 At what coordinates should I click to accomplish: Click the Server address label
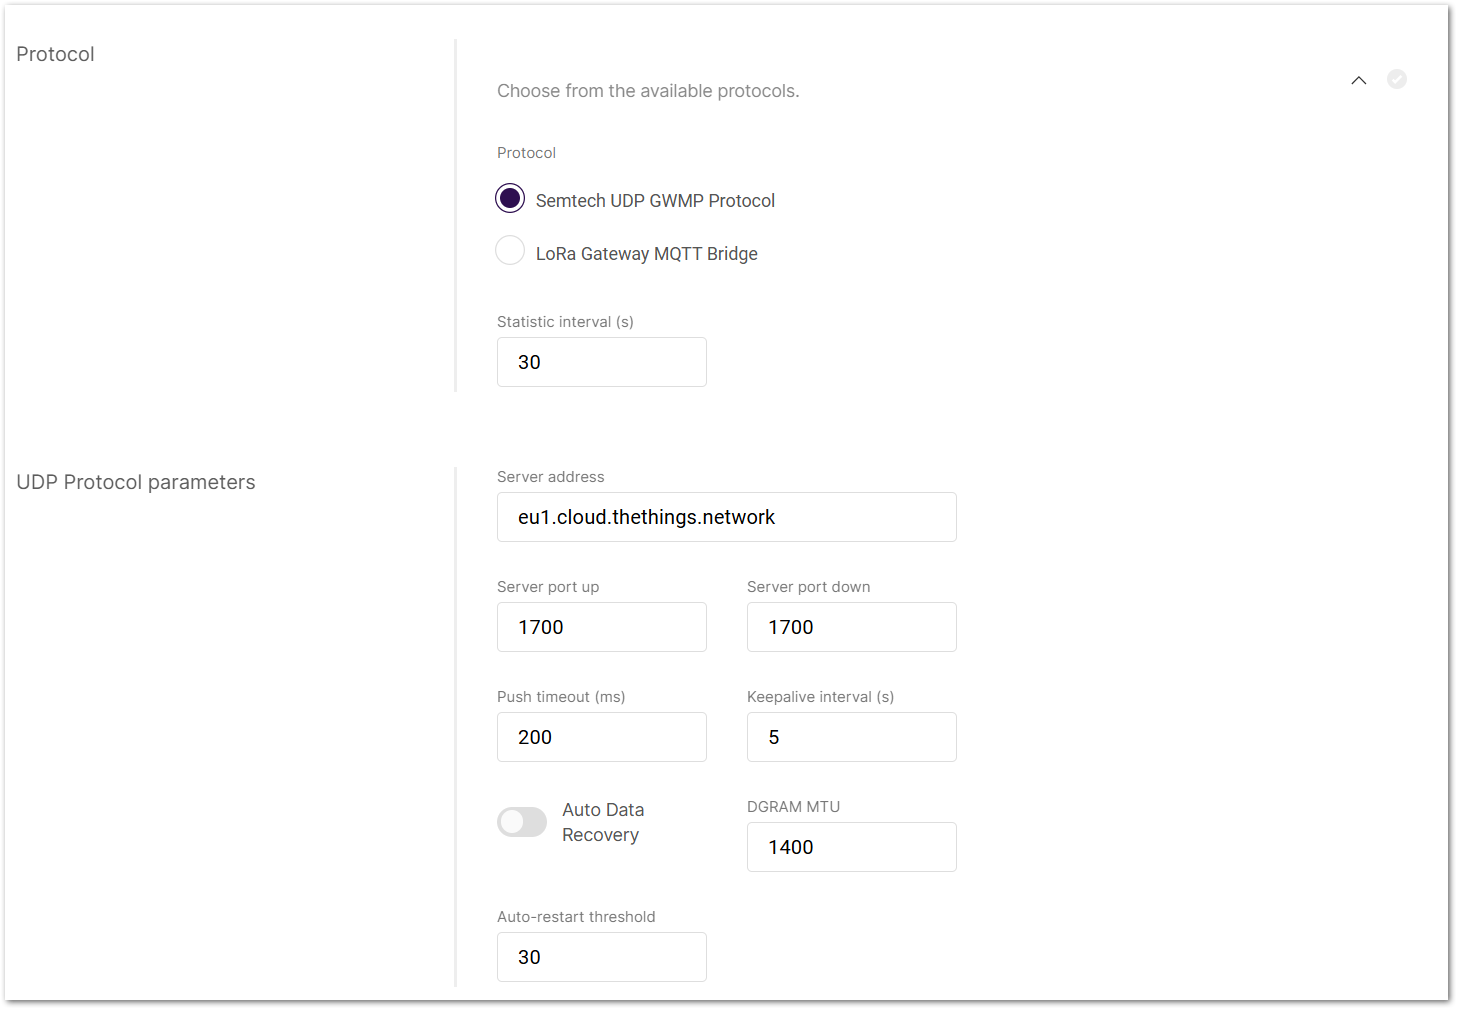pos(550,477)
